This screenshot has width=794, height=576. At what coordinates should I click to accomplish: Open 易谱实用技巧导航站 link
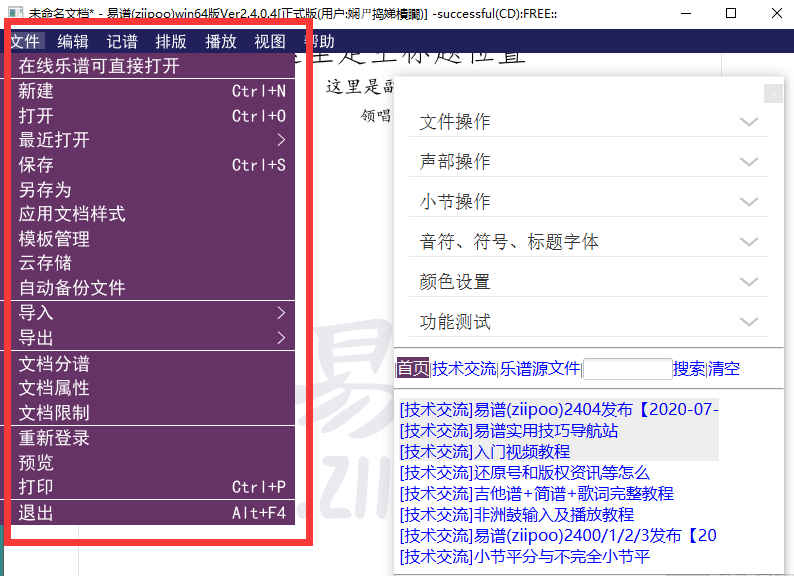tap(509, 431)
